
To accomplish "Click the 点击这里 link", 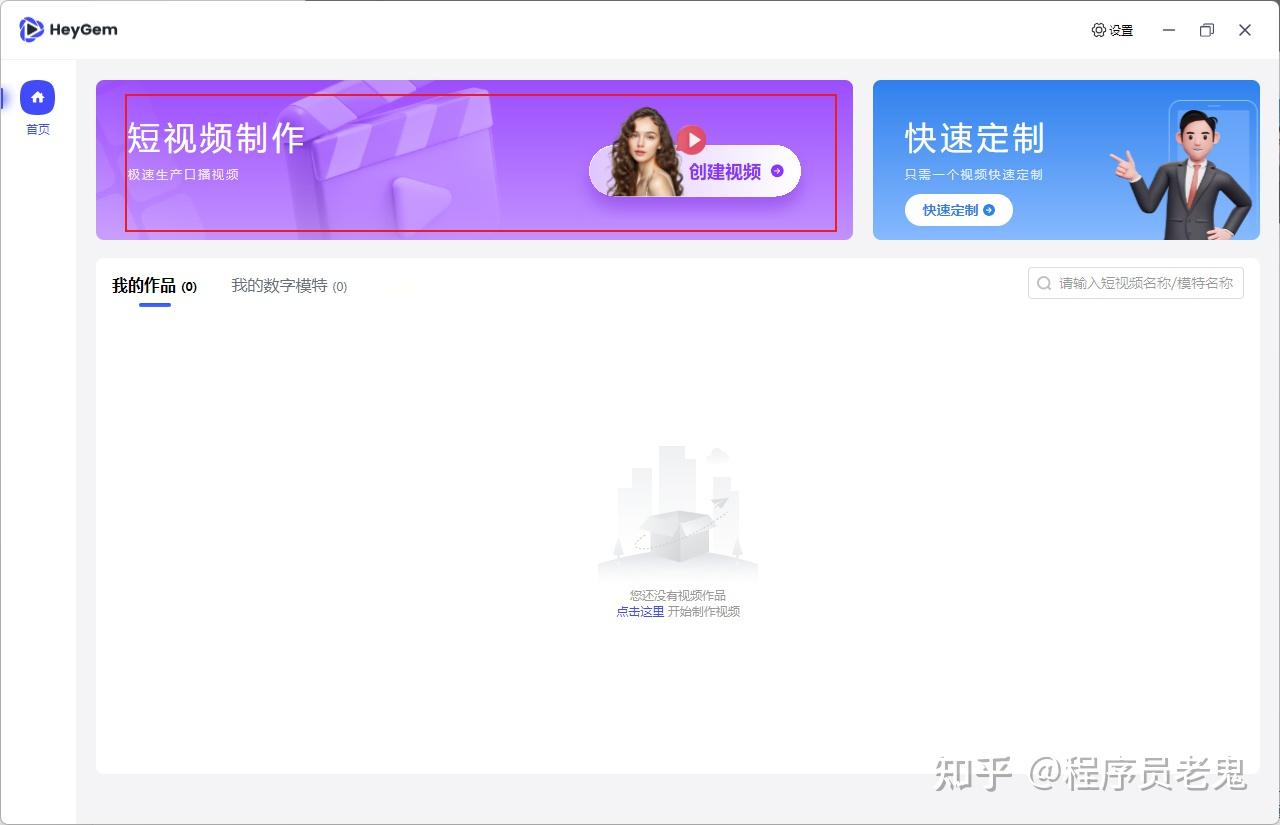I will pyautogui.click(x=640, y=612).
